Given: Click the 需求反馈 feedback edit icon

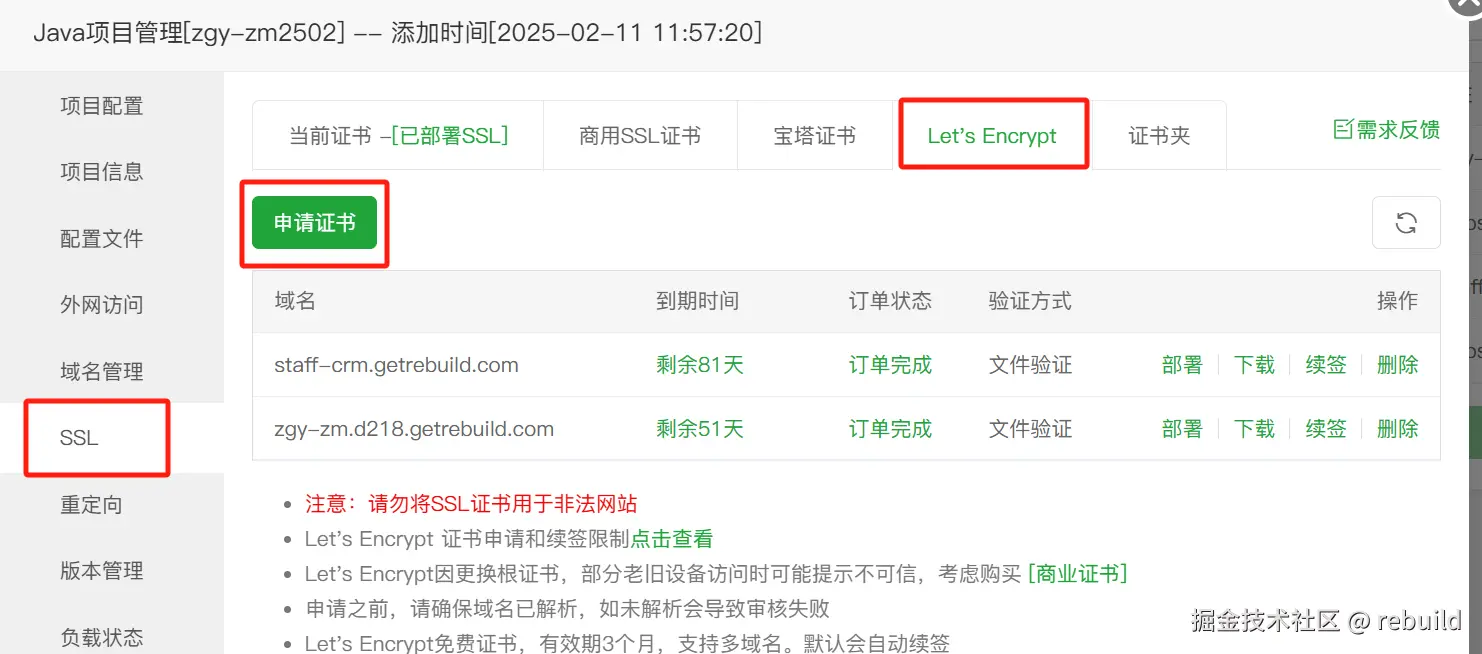Looking at the screenshot, I should pyautogui.click(x=1343, y=129).
